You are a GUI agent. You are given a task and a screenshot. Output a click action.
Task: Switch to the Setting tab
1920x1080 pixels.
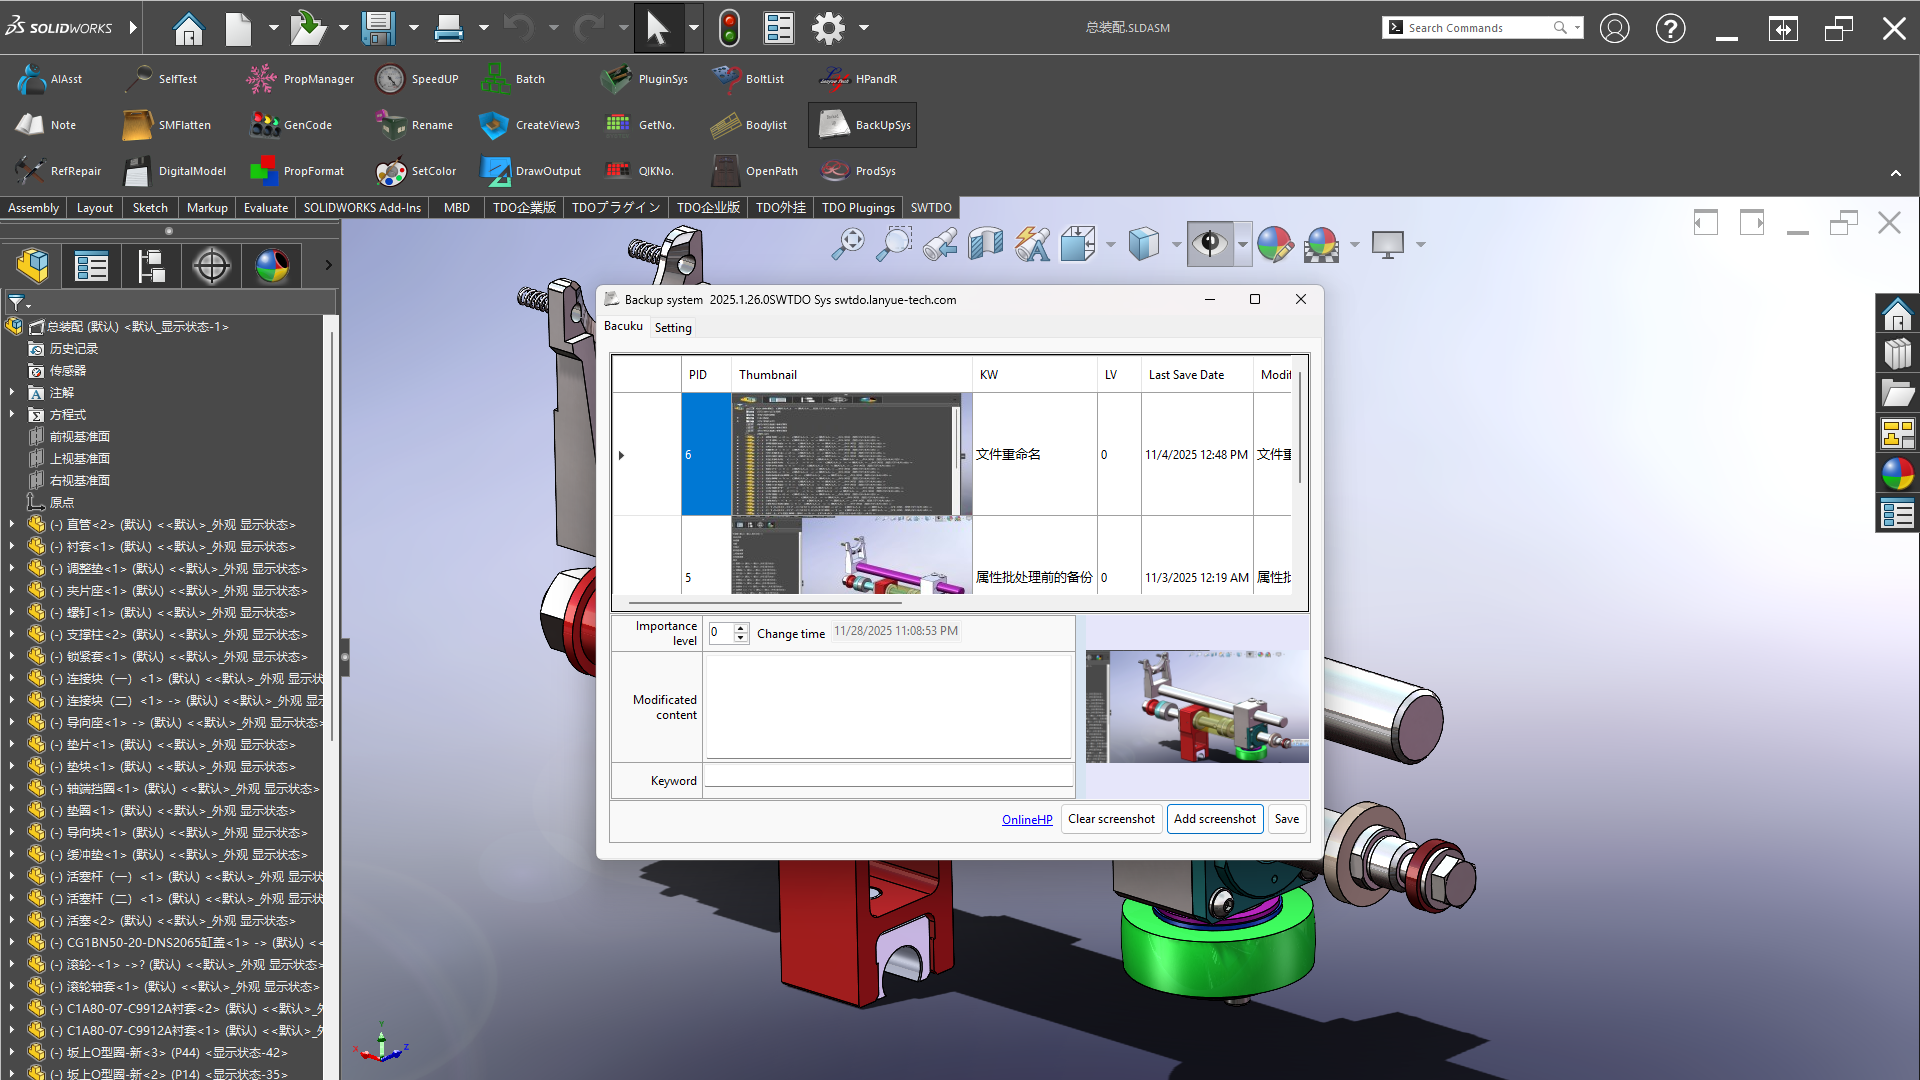[673, 328]
